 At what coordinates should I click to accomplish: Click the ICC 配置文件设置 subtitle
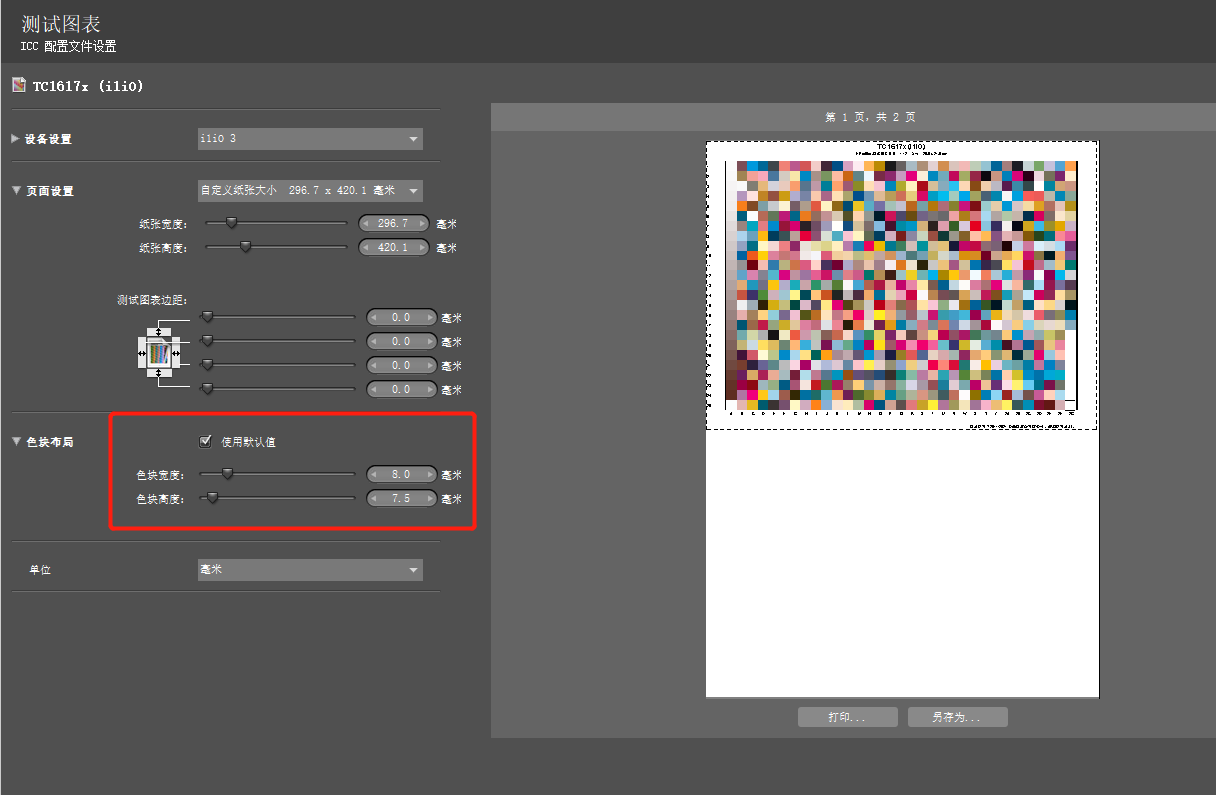(68, 47)
